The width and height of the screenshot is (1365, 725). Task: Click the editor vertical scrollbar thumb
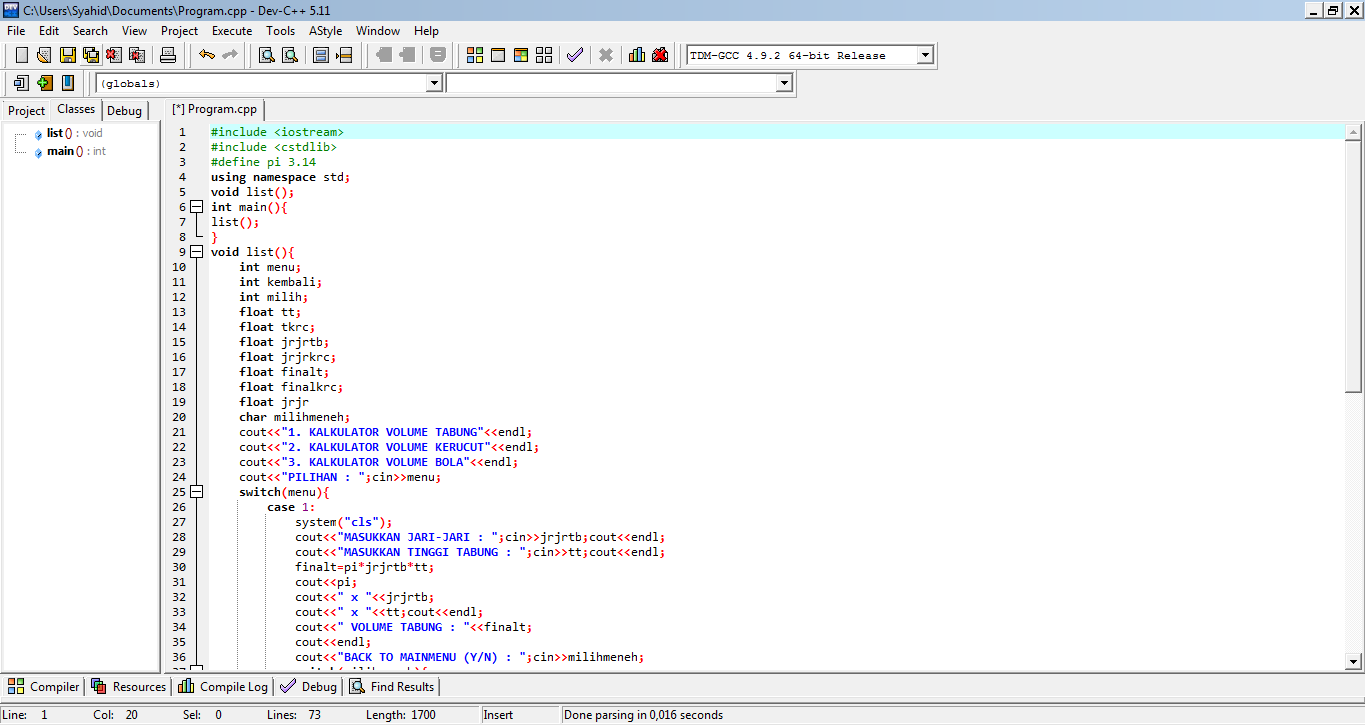[x=1354, y=266]
